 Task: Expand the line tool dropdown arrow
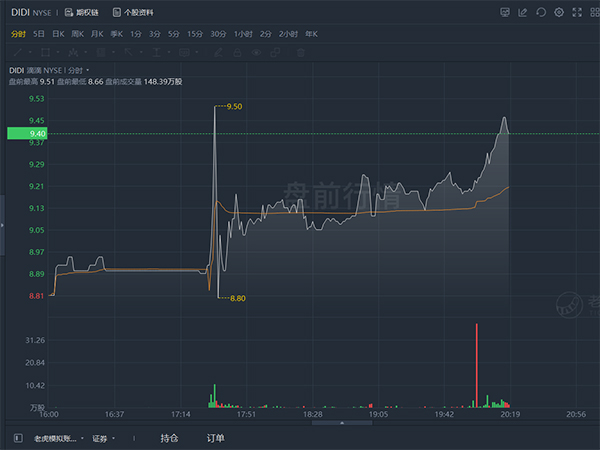(x=30, y=52)
